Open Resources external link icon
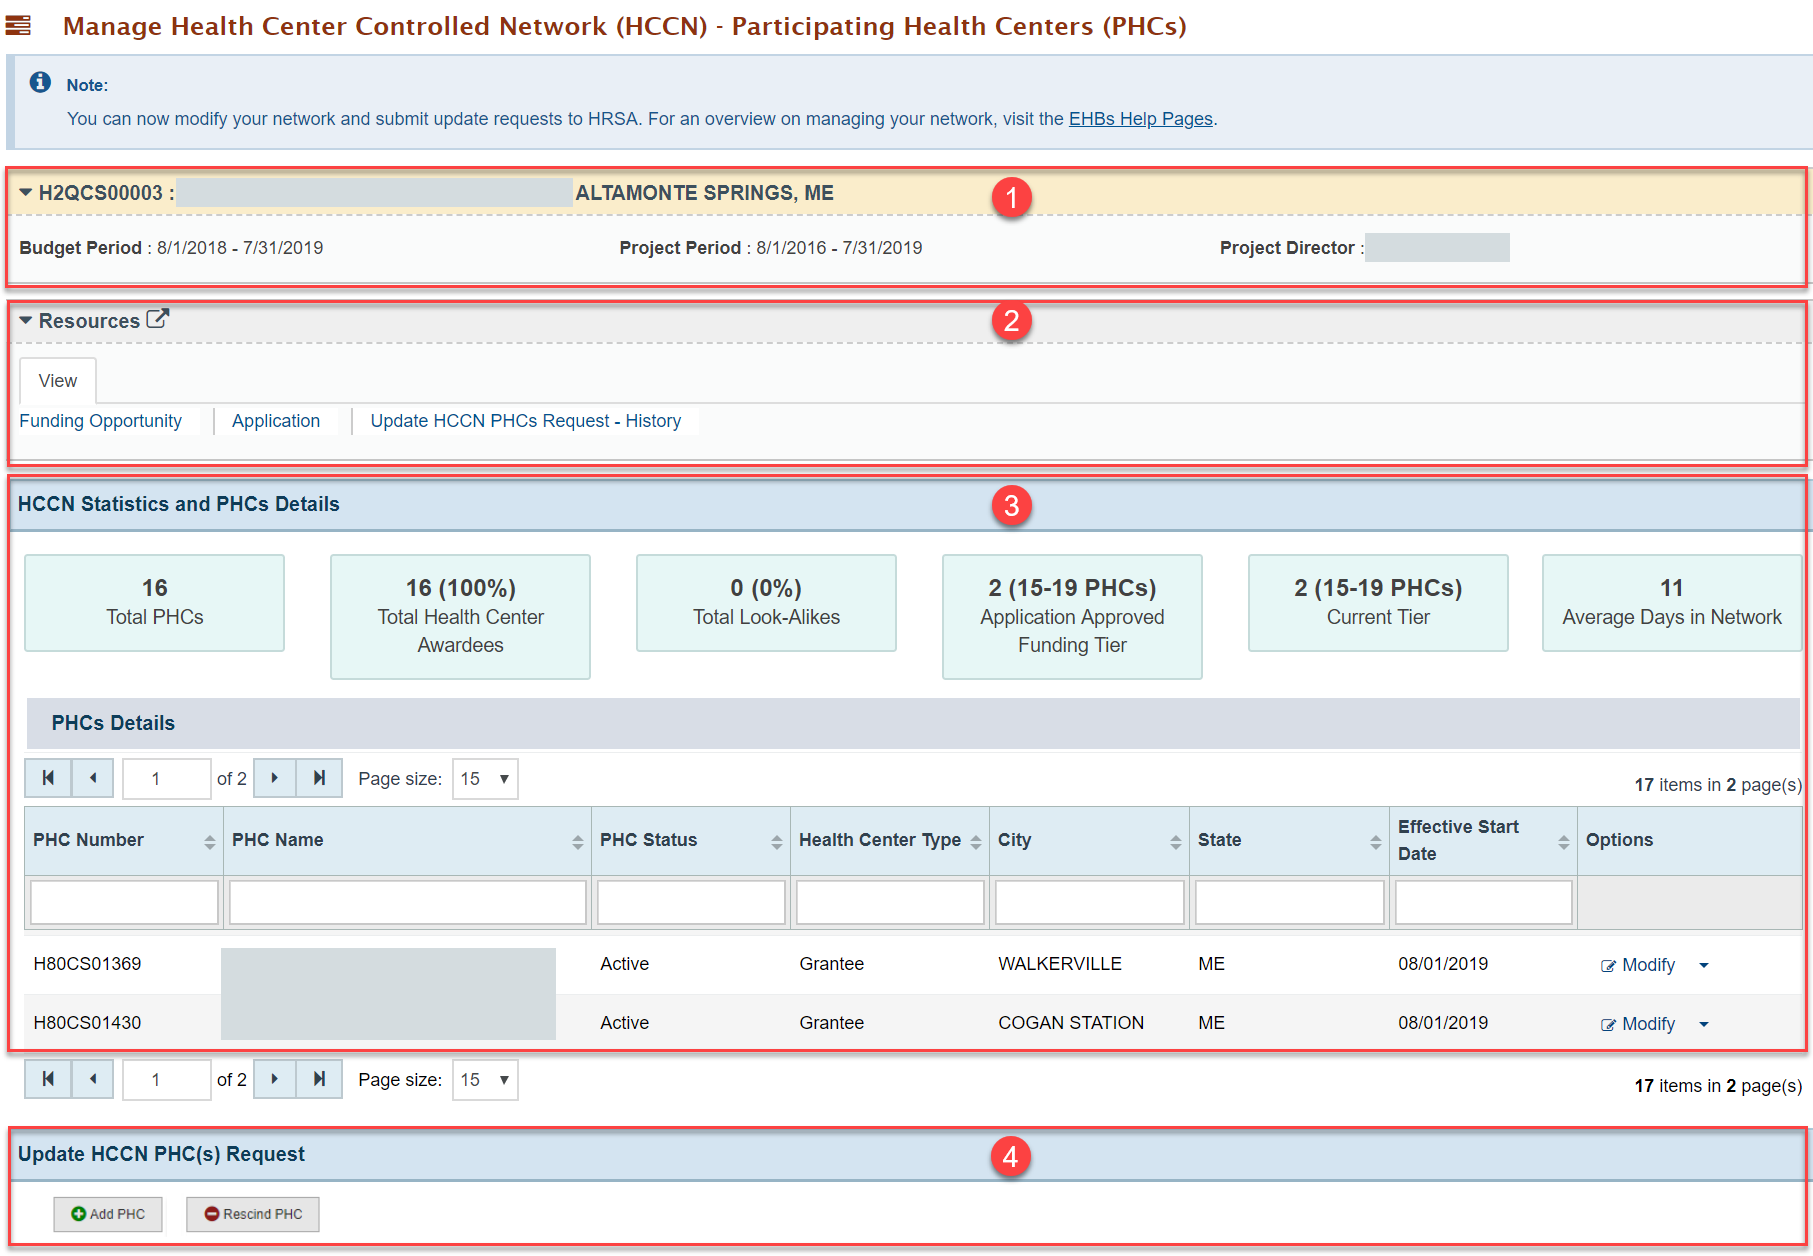The width and height of the screenshot is (1813, 1256). point(157,319)
